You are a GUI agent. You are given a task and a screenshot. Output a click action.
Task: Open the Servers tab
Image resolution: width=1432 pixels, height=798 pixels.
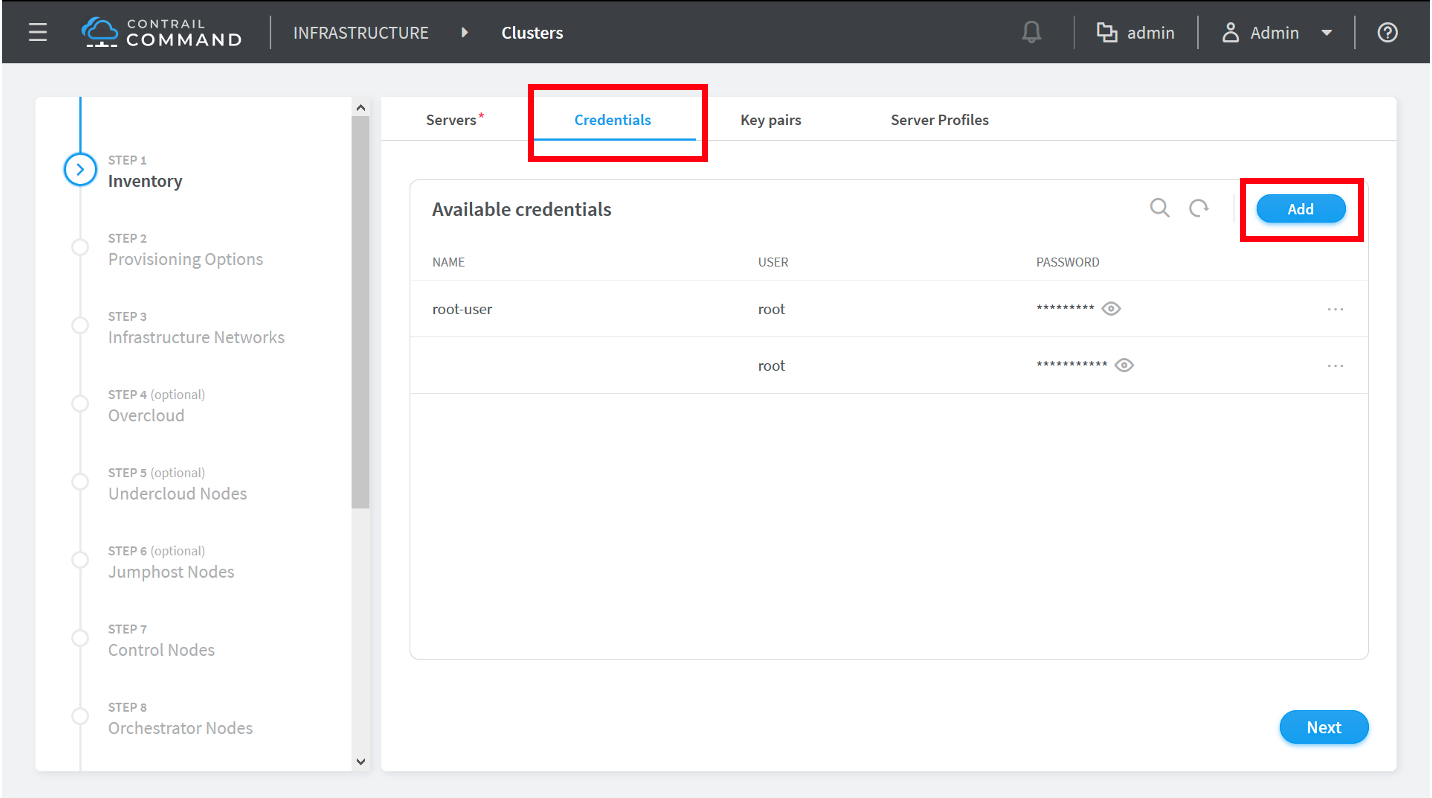[452, 120]
